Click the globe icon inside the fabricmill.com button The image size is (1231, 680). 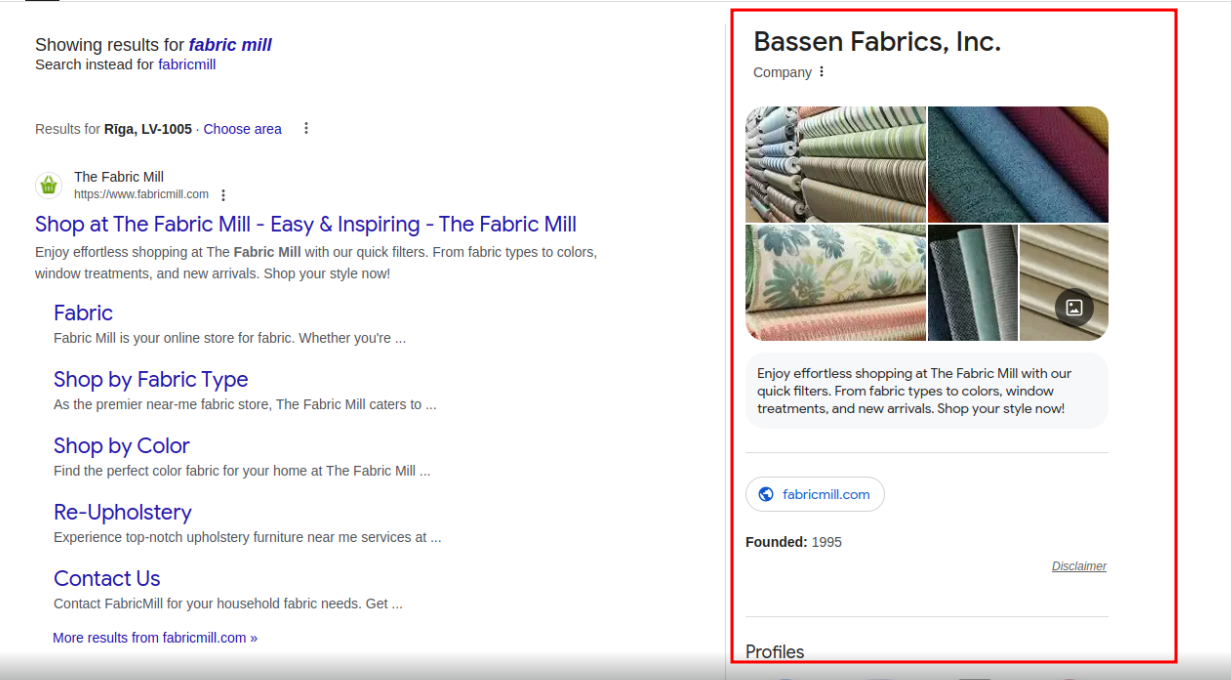coord(766,493)
